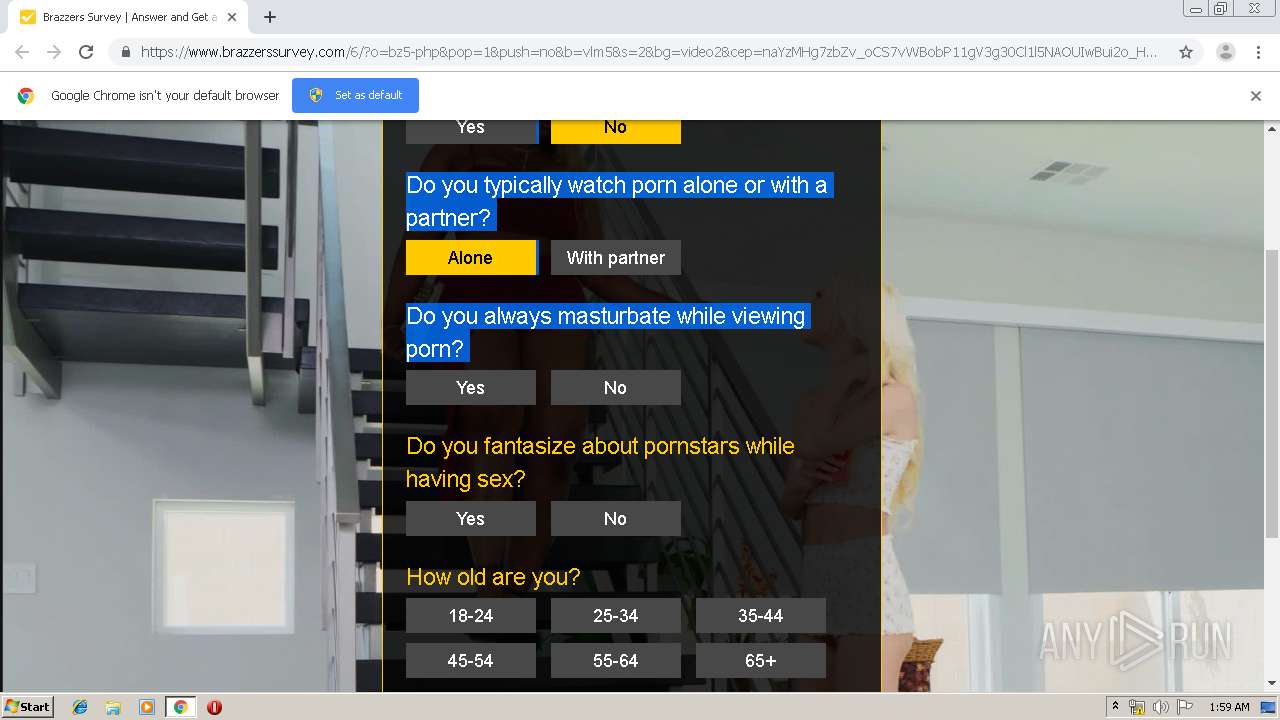Open the Chrome profile avatar menu

[x=1225, y=52]
